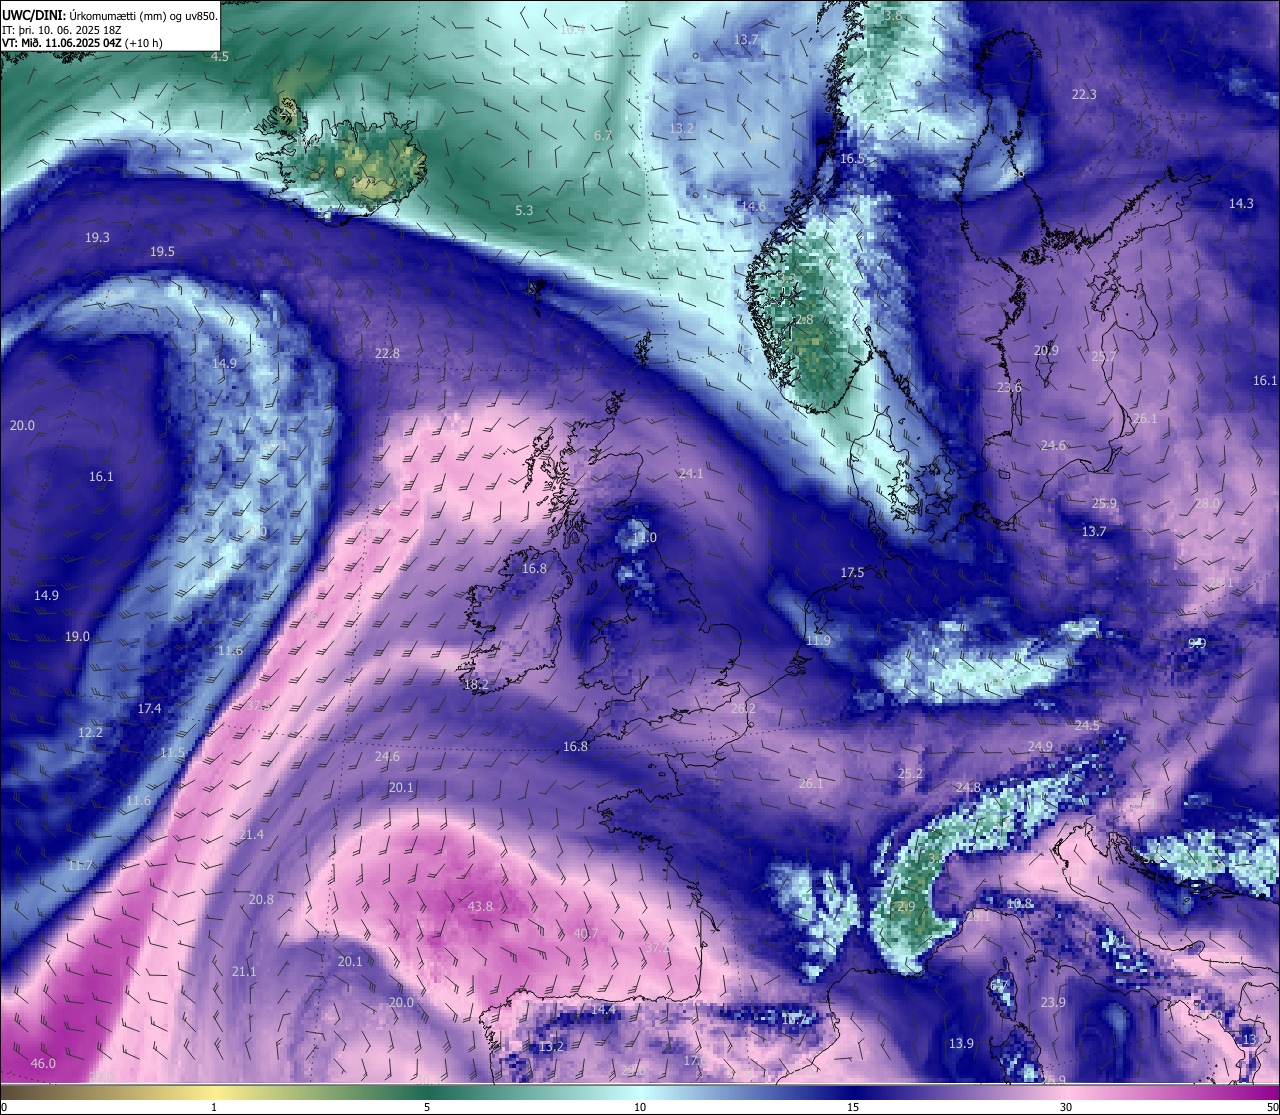Click the title text 'UWC/DINI: Úrkomumætti (mm) og uv850.'
The width and height of the screenshot is (1280, 1115).
110,15
